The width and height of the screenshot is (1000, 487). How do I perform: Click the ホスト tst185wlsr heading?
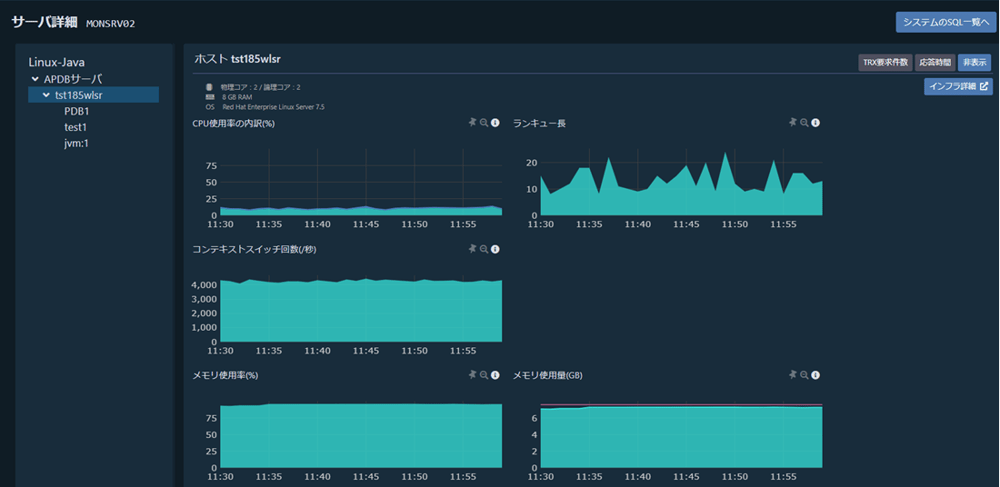tap(237, 59)
